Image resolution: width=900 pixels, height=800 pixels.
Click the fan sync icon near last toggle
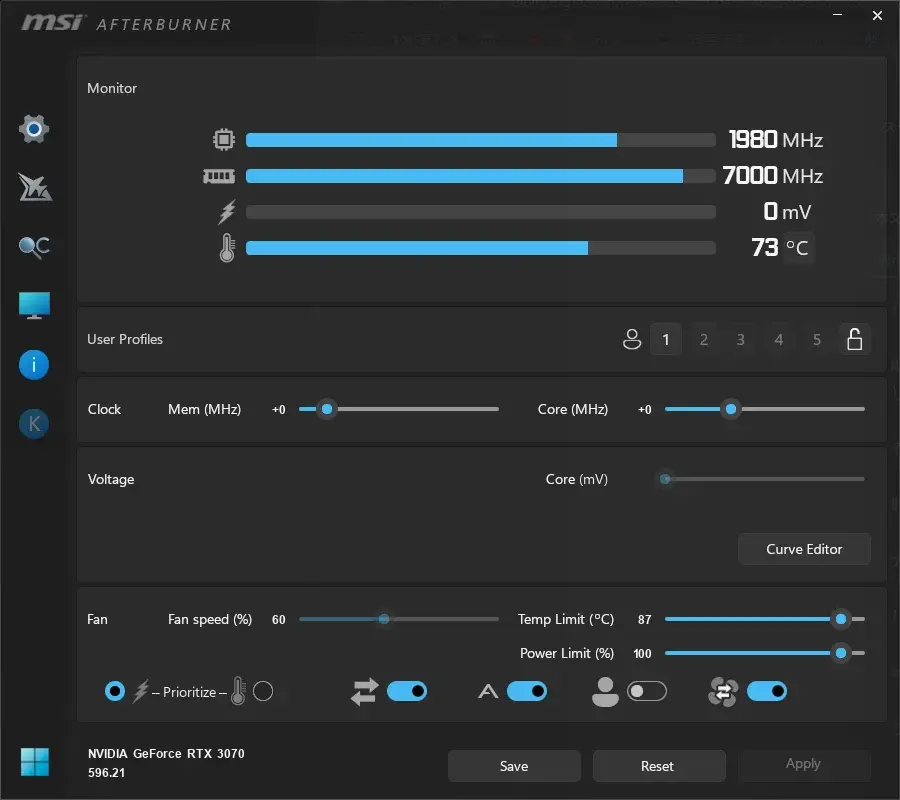(723, 692)
